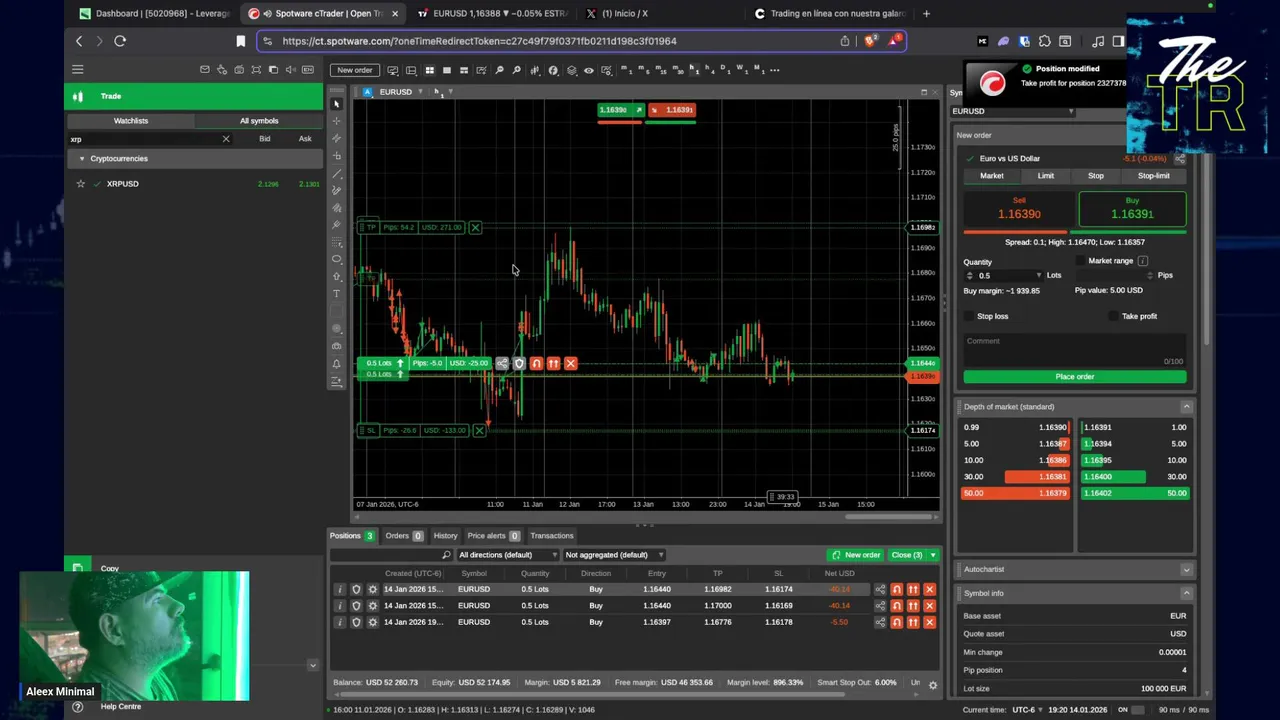Enable the Market range checkbox

[x=1080, y=261]
